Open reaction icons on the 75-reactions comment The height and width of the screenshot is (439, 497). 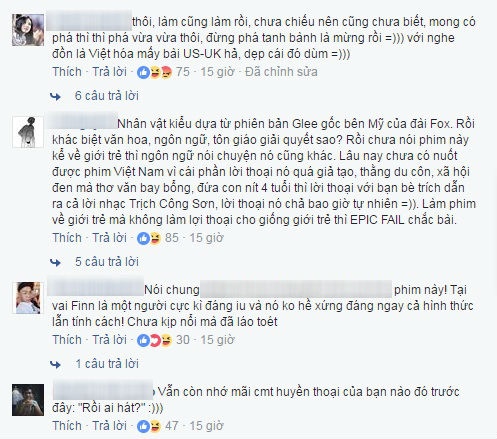155,72
